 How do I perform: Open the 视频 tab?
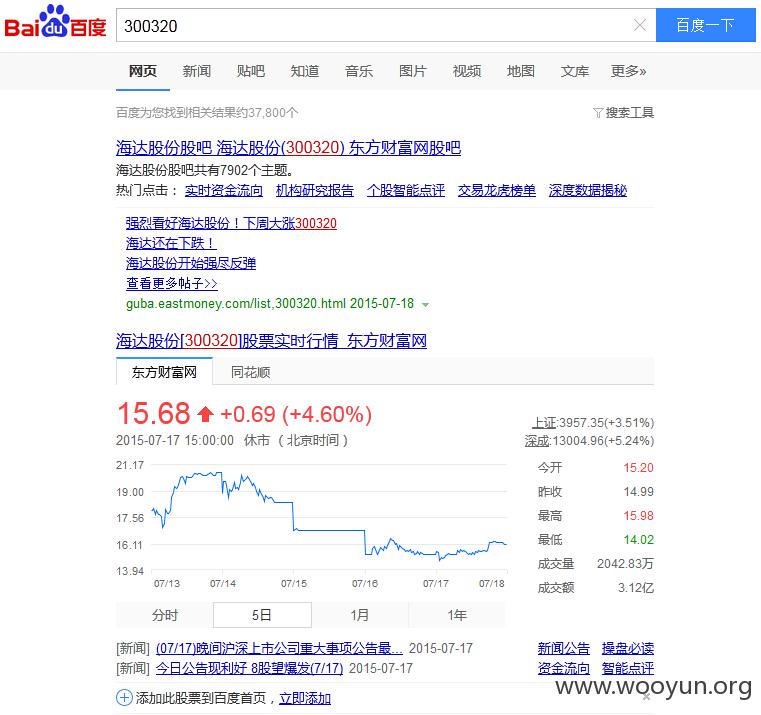point(467,71)
